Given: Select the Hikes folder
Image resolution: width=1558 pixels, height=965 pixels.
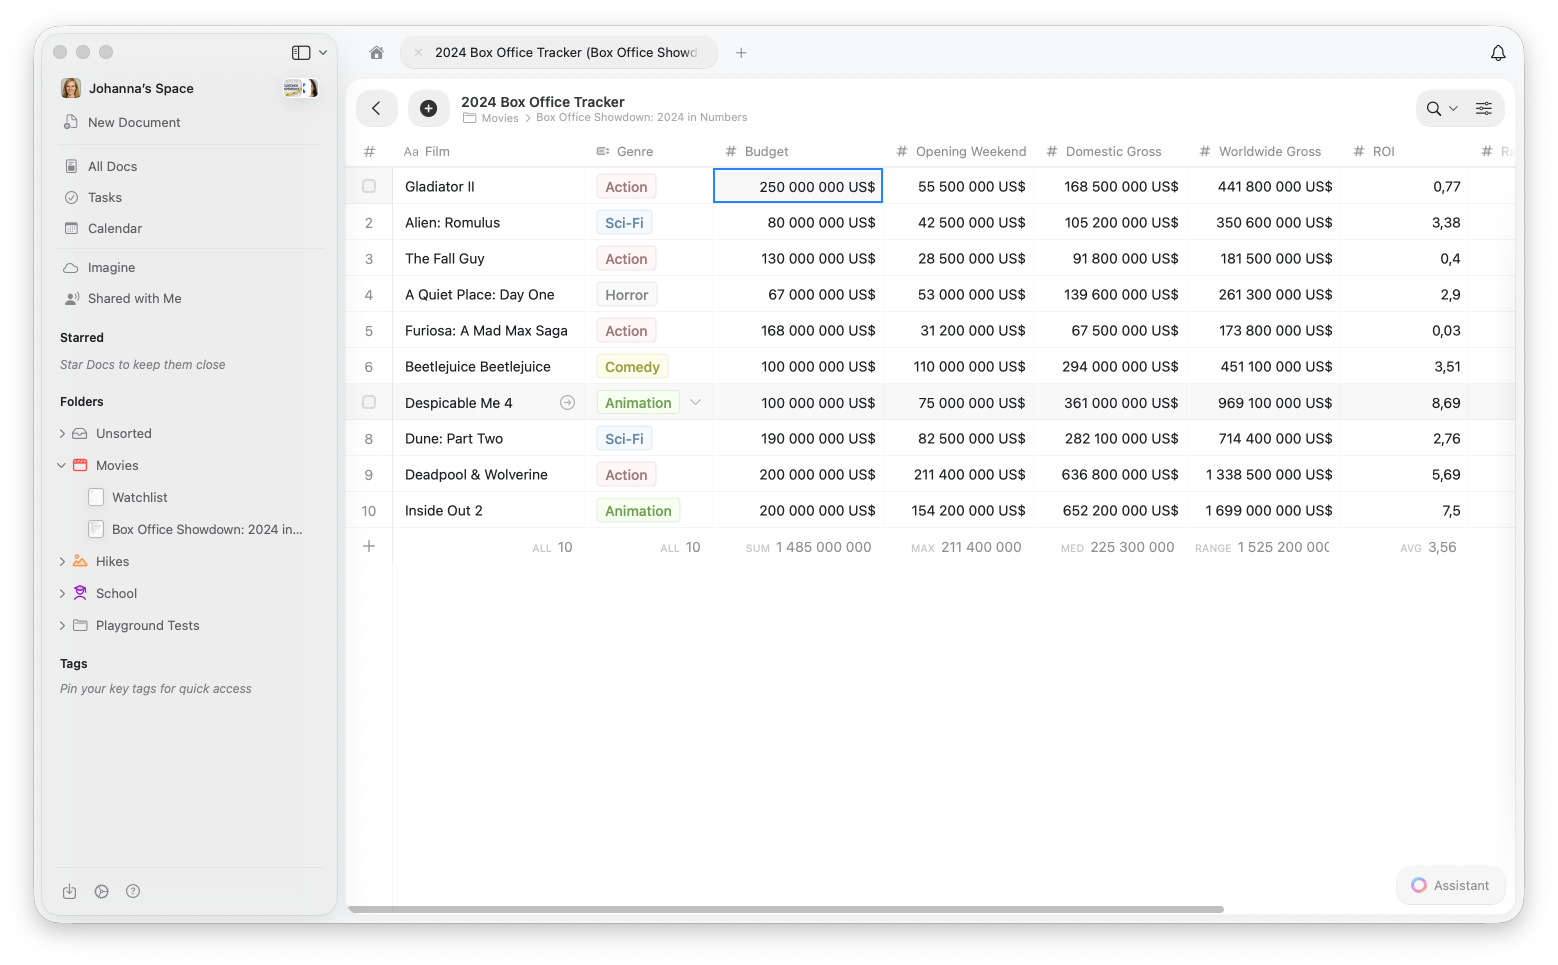Looking at the screenshot, I should (x=112, y=561).
